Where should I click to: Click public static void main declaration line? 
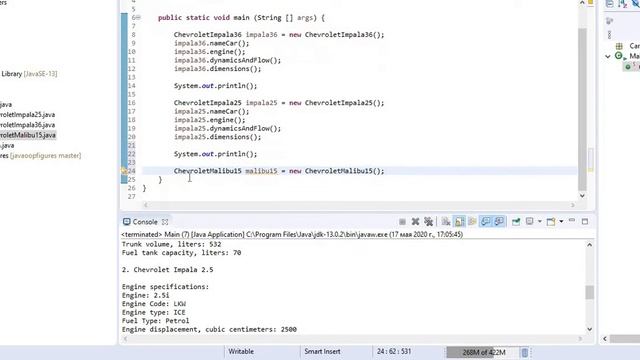pos(241,18)
